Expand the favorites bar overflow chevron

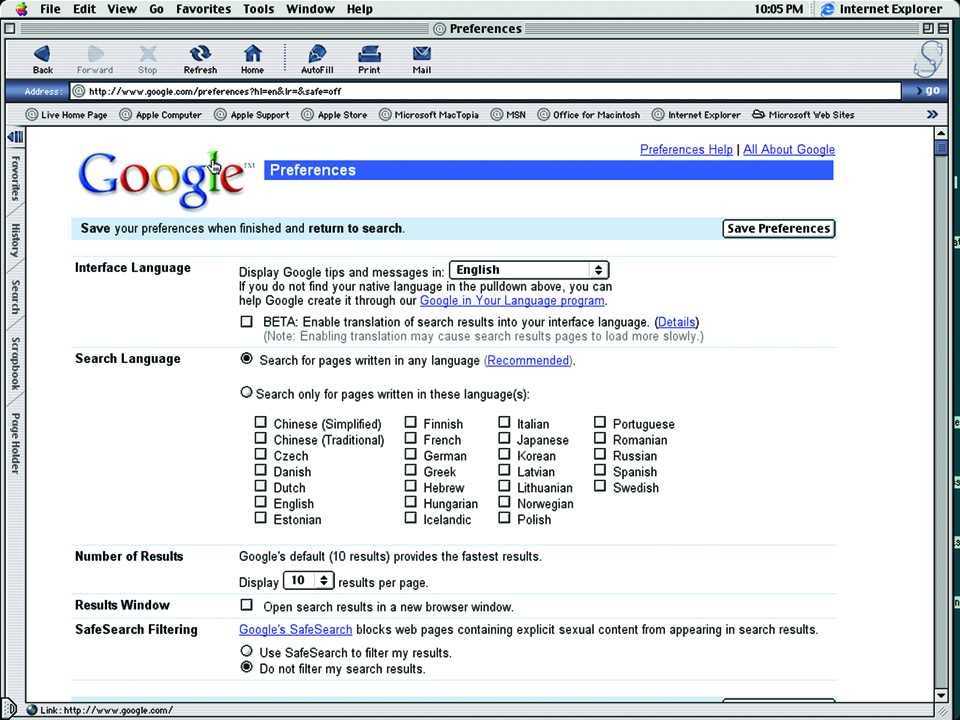coord(932,114)
